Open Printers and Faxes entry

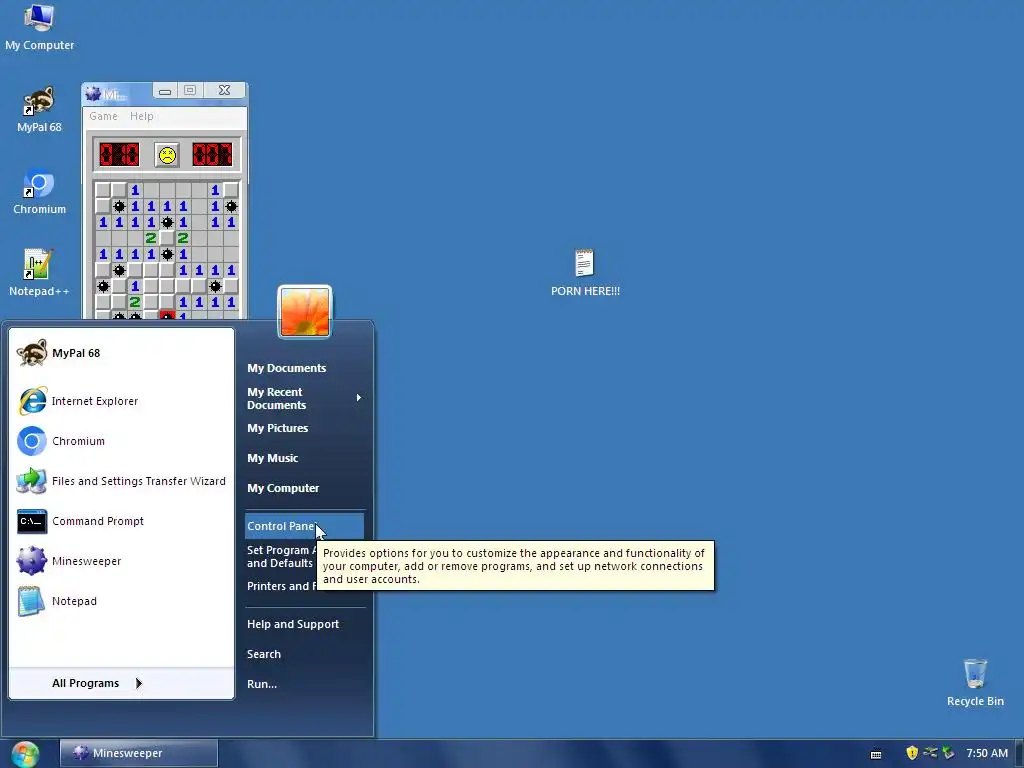point(281,586)
